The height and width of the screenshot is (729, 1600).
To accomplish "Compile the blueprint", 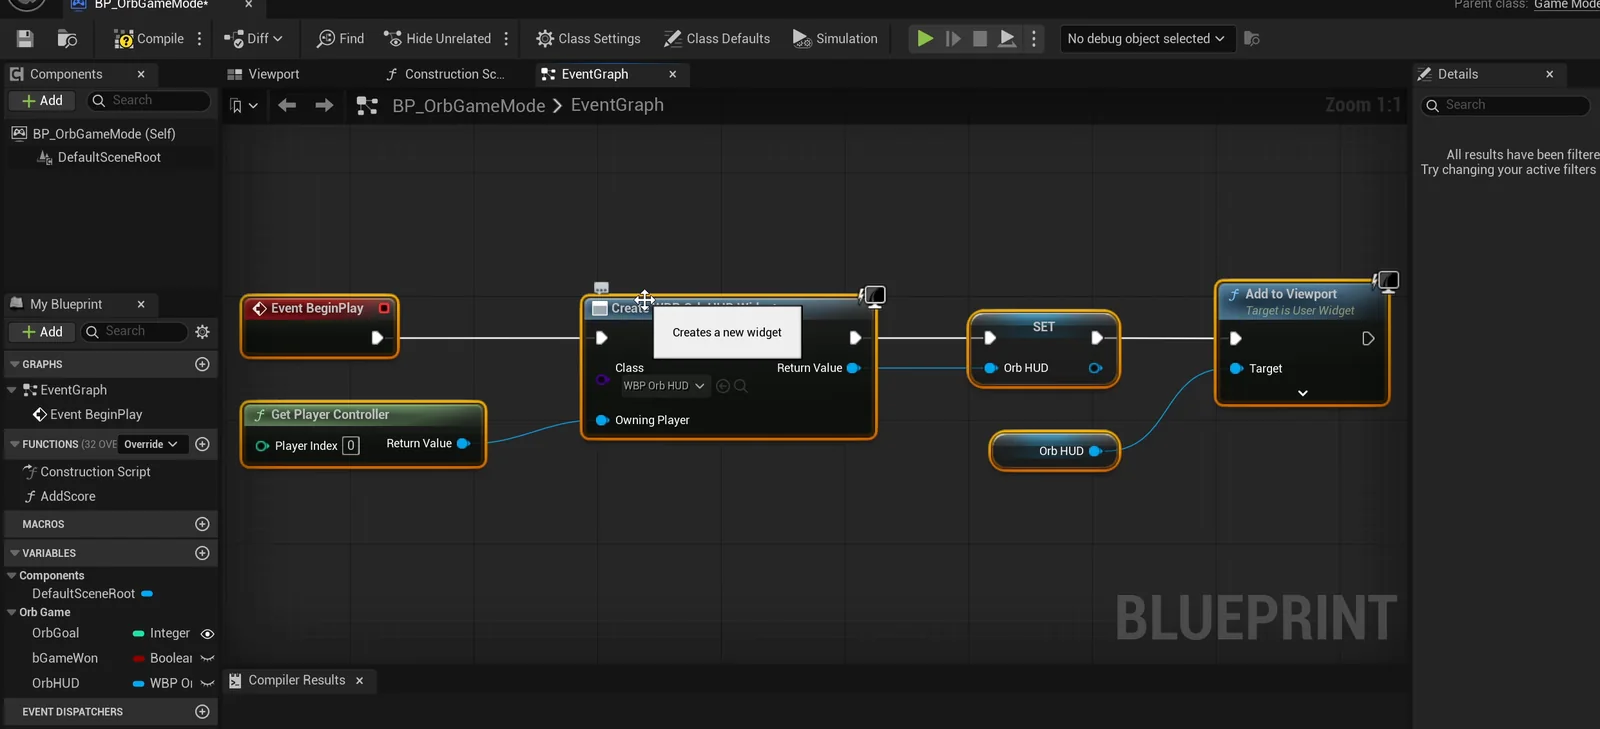I will [x=149, y=39].
